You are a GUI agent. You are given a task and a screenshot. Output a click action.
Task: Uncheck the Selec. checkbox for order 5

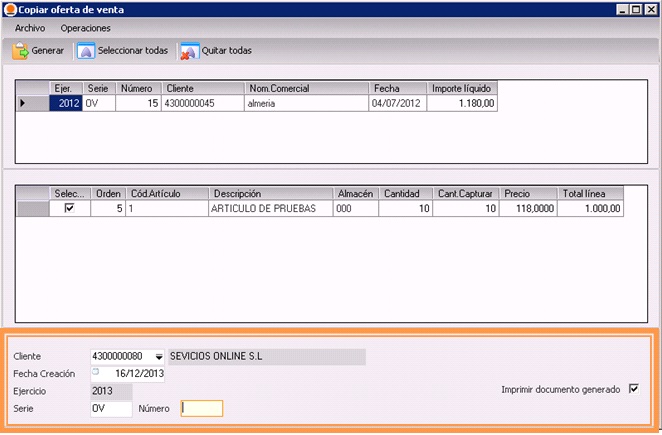click(69, 208)
